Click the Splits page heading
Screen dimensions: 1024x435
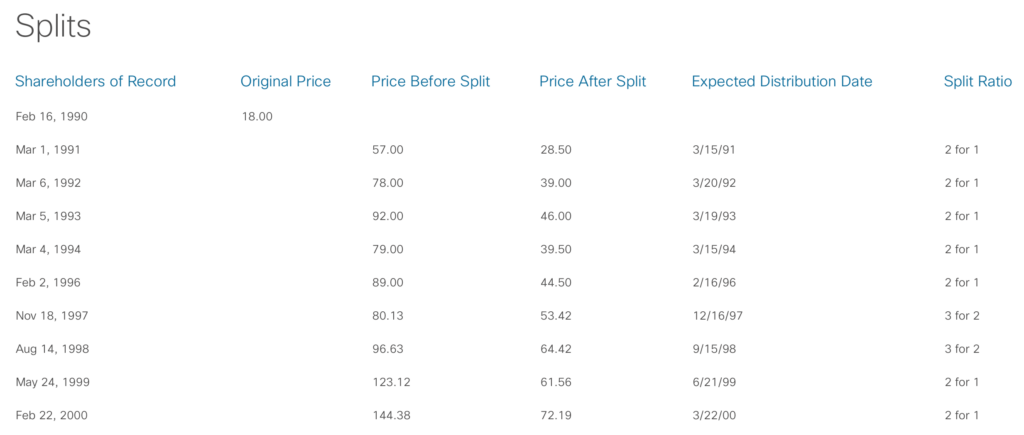coord(53,27)
